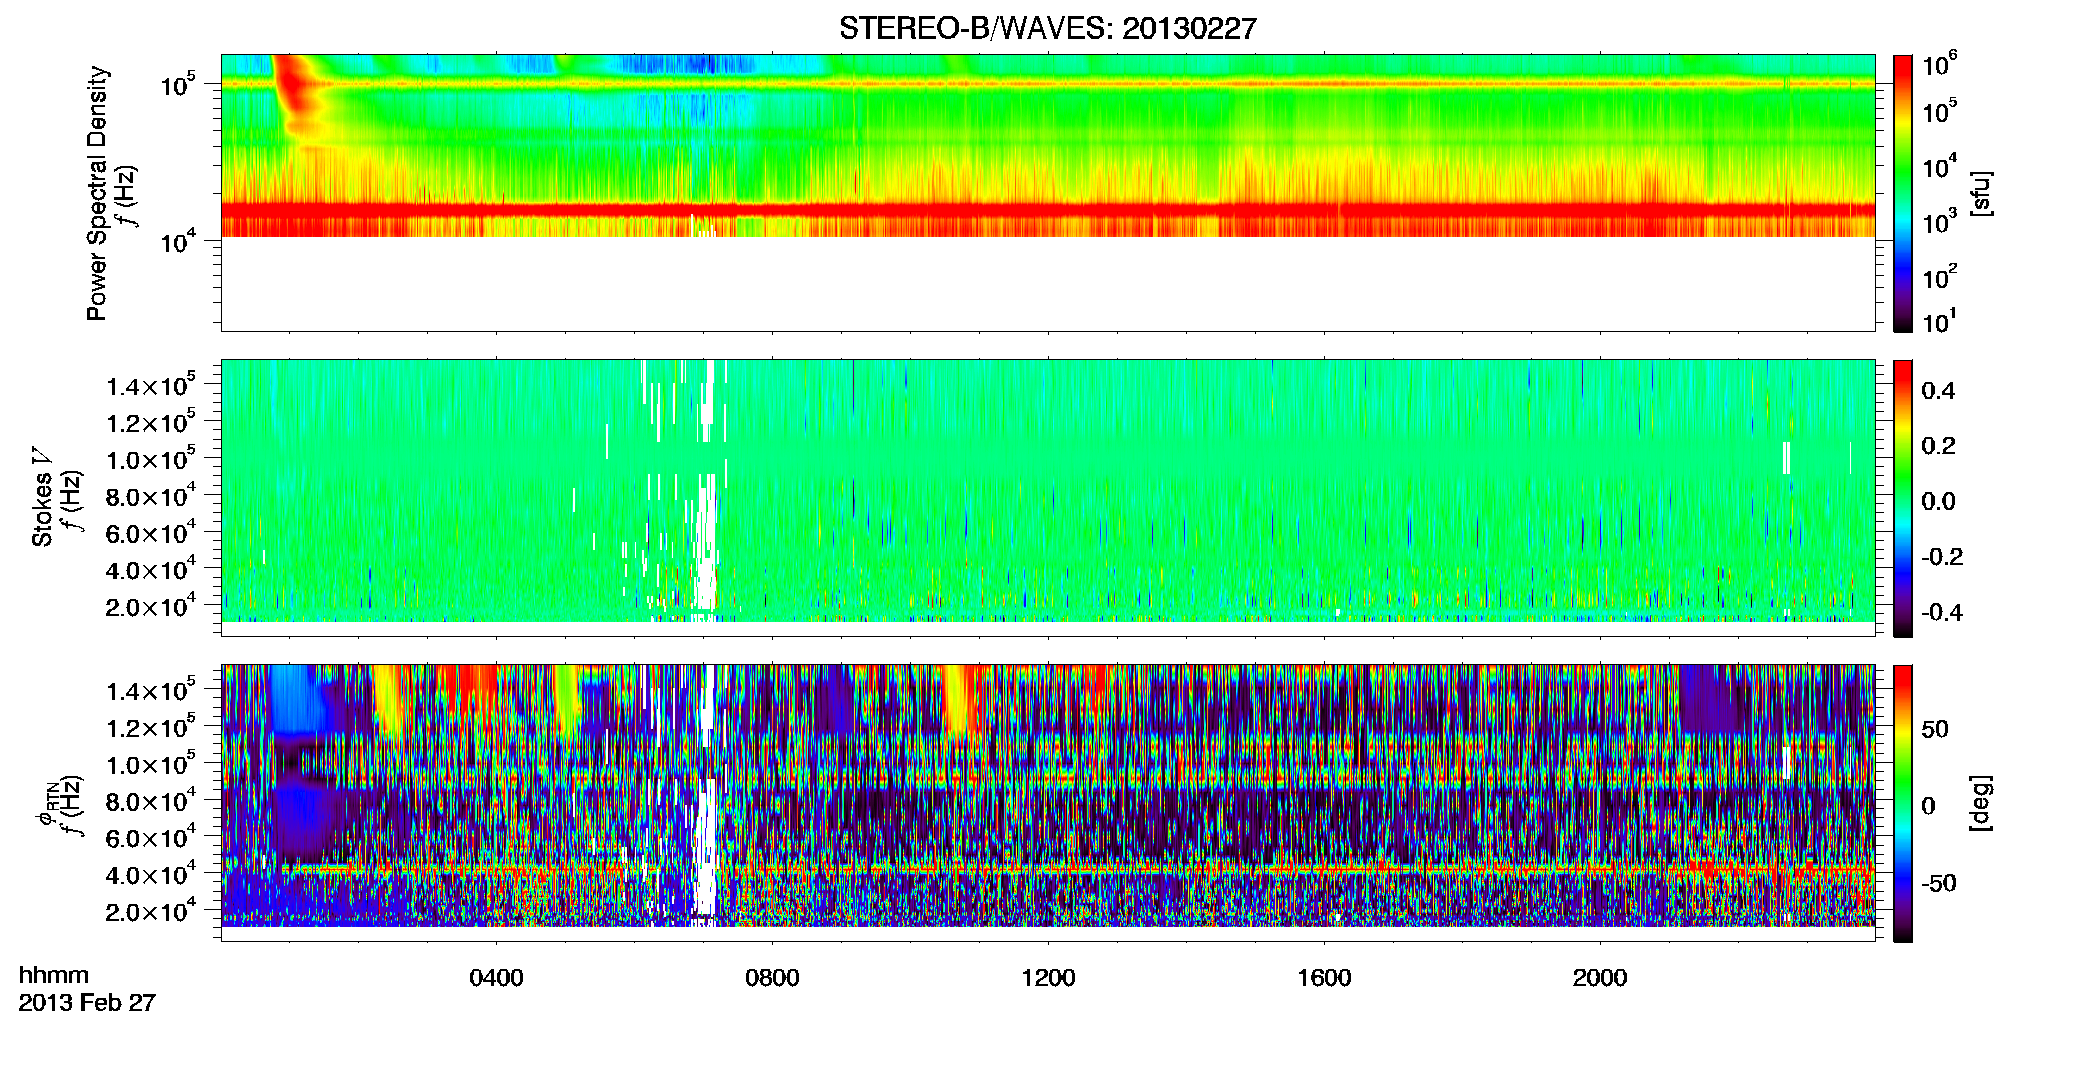Click the [sfu] colorbar unit label
Screen dimensions: 2096x1080
pos(1981,193)
